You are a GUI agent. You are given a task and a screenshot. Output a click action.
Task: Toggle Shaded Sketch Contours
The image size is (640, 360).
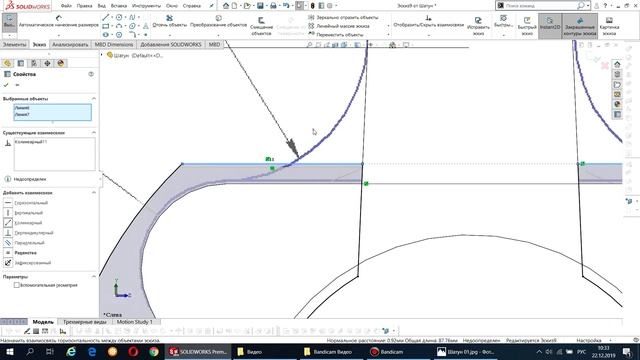(x=580, y=26)
